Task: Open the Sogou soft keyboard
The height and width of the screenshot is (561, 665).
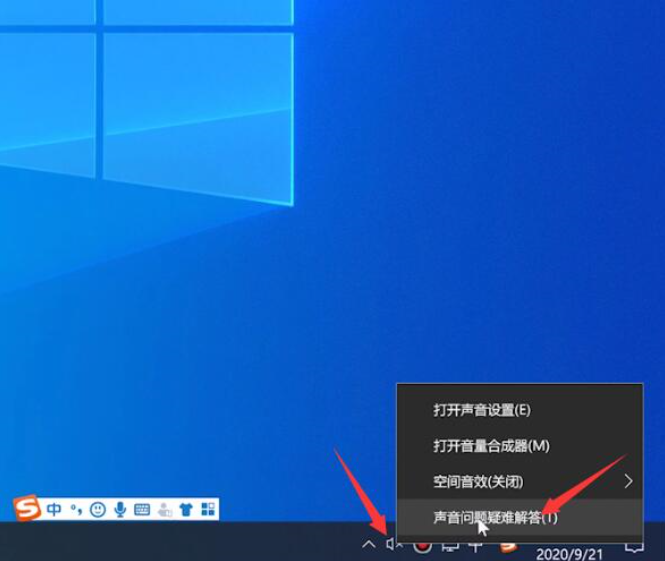Action: 142,509
